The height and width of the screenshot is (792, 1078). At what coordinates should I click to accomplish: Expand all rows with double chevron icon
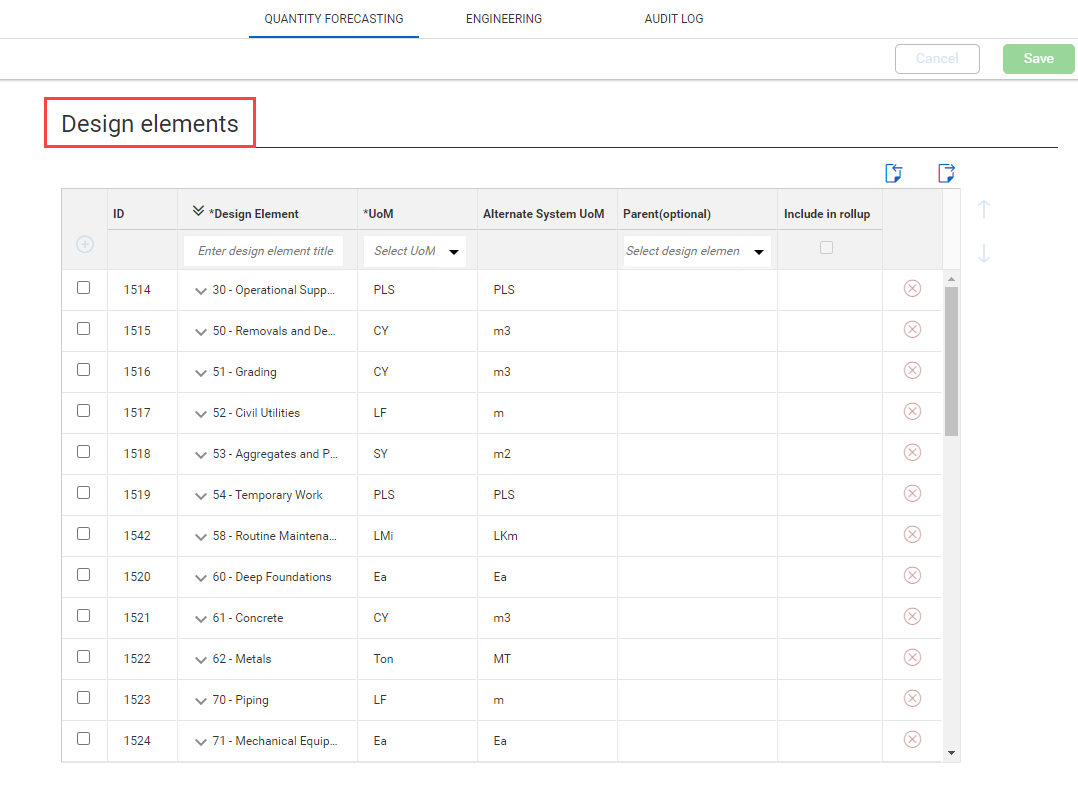197,212
